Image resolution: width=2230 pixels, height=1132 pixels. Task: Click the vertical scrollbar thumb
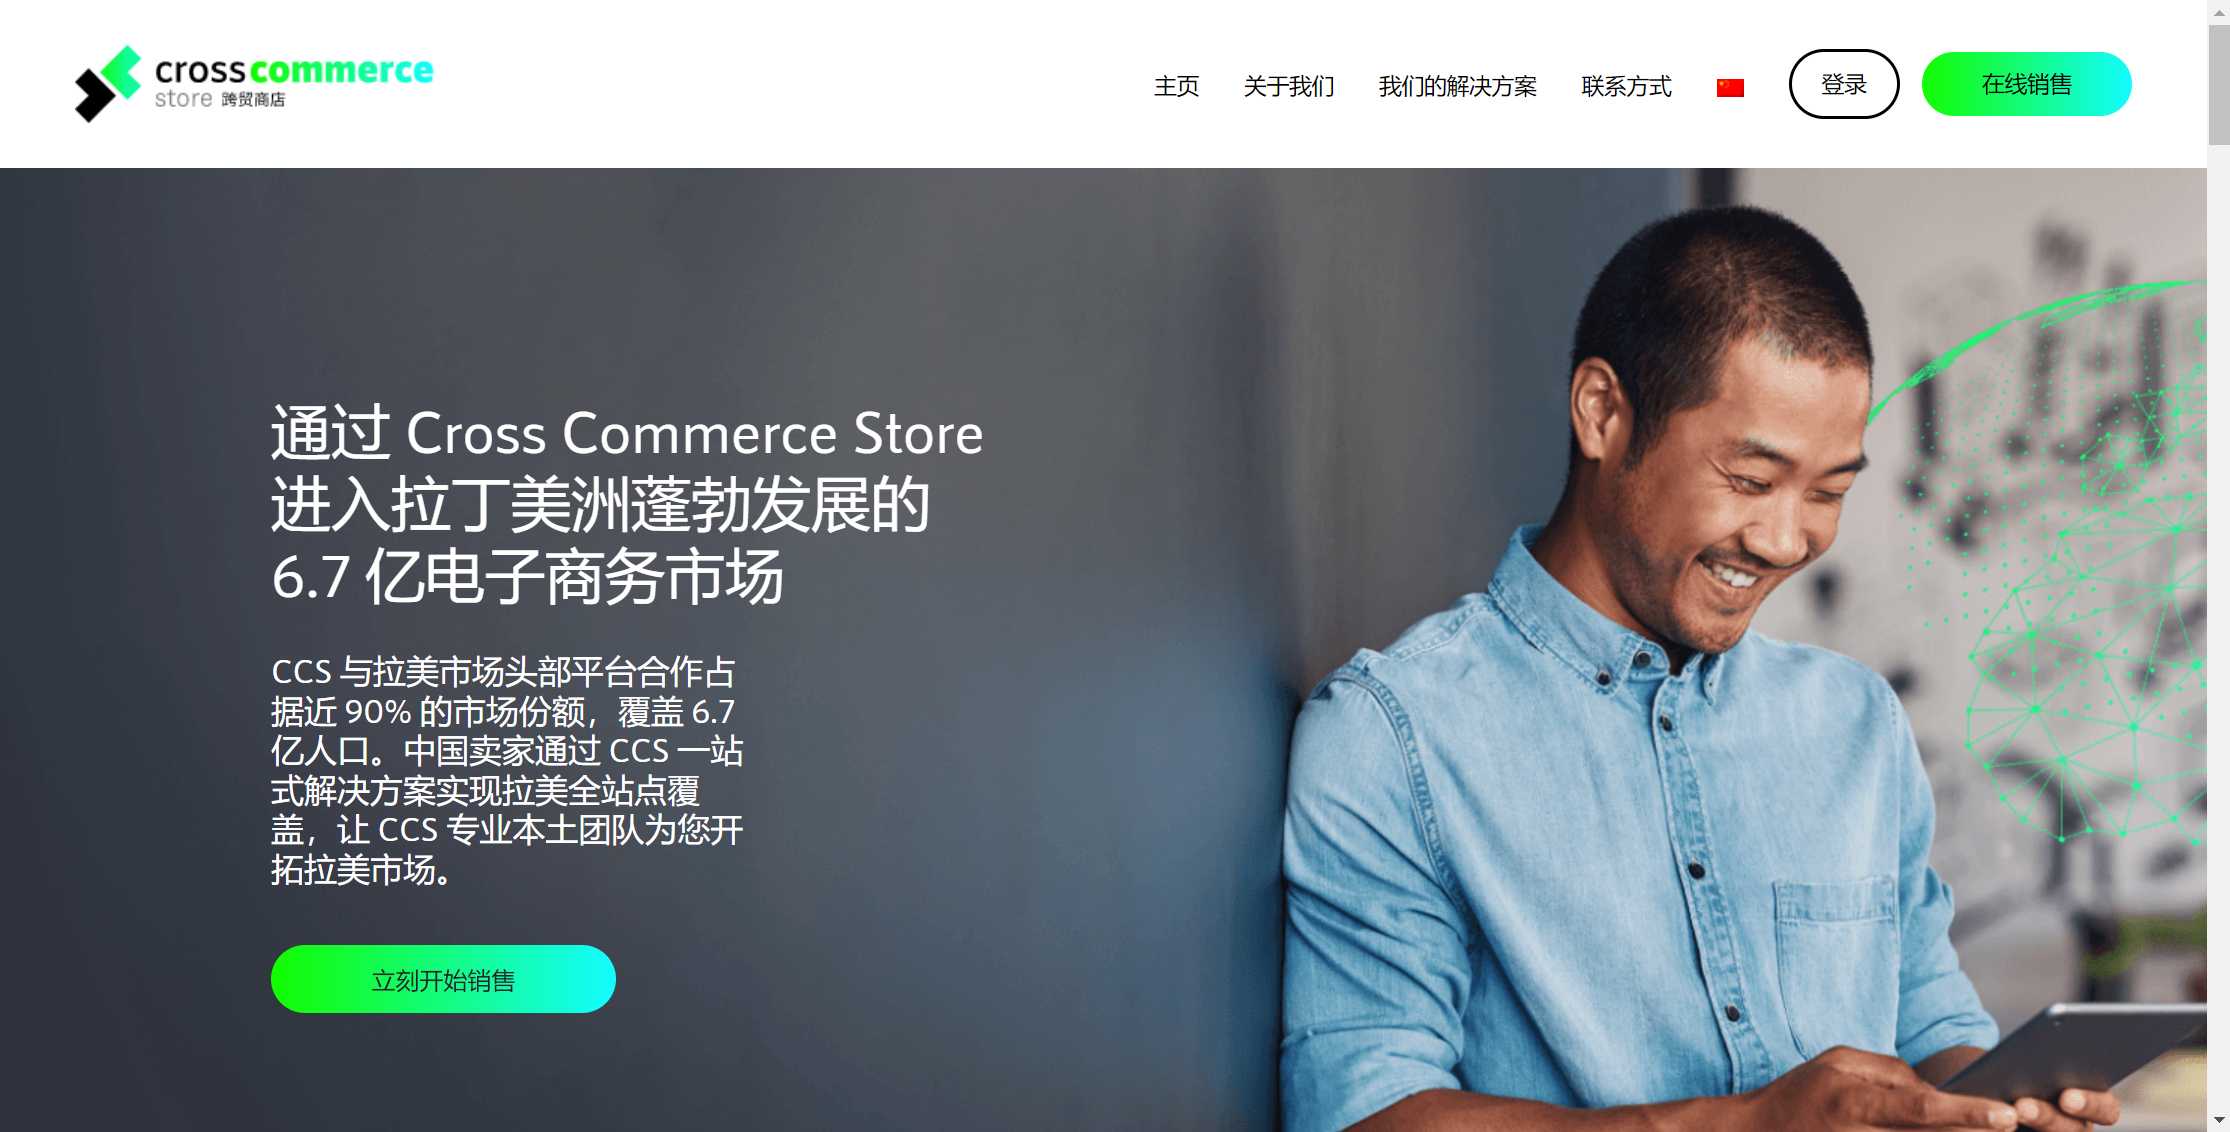[x=2219, y=85]
